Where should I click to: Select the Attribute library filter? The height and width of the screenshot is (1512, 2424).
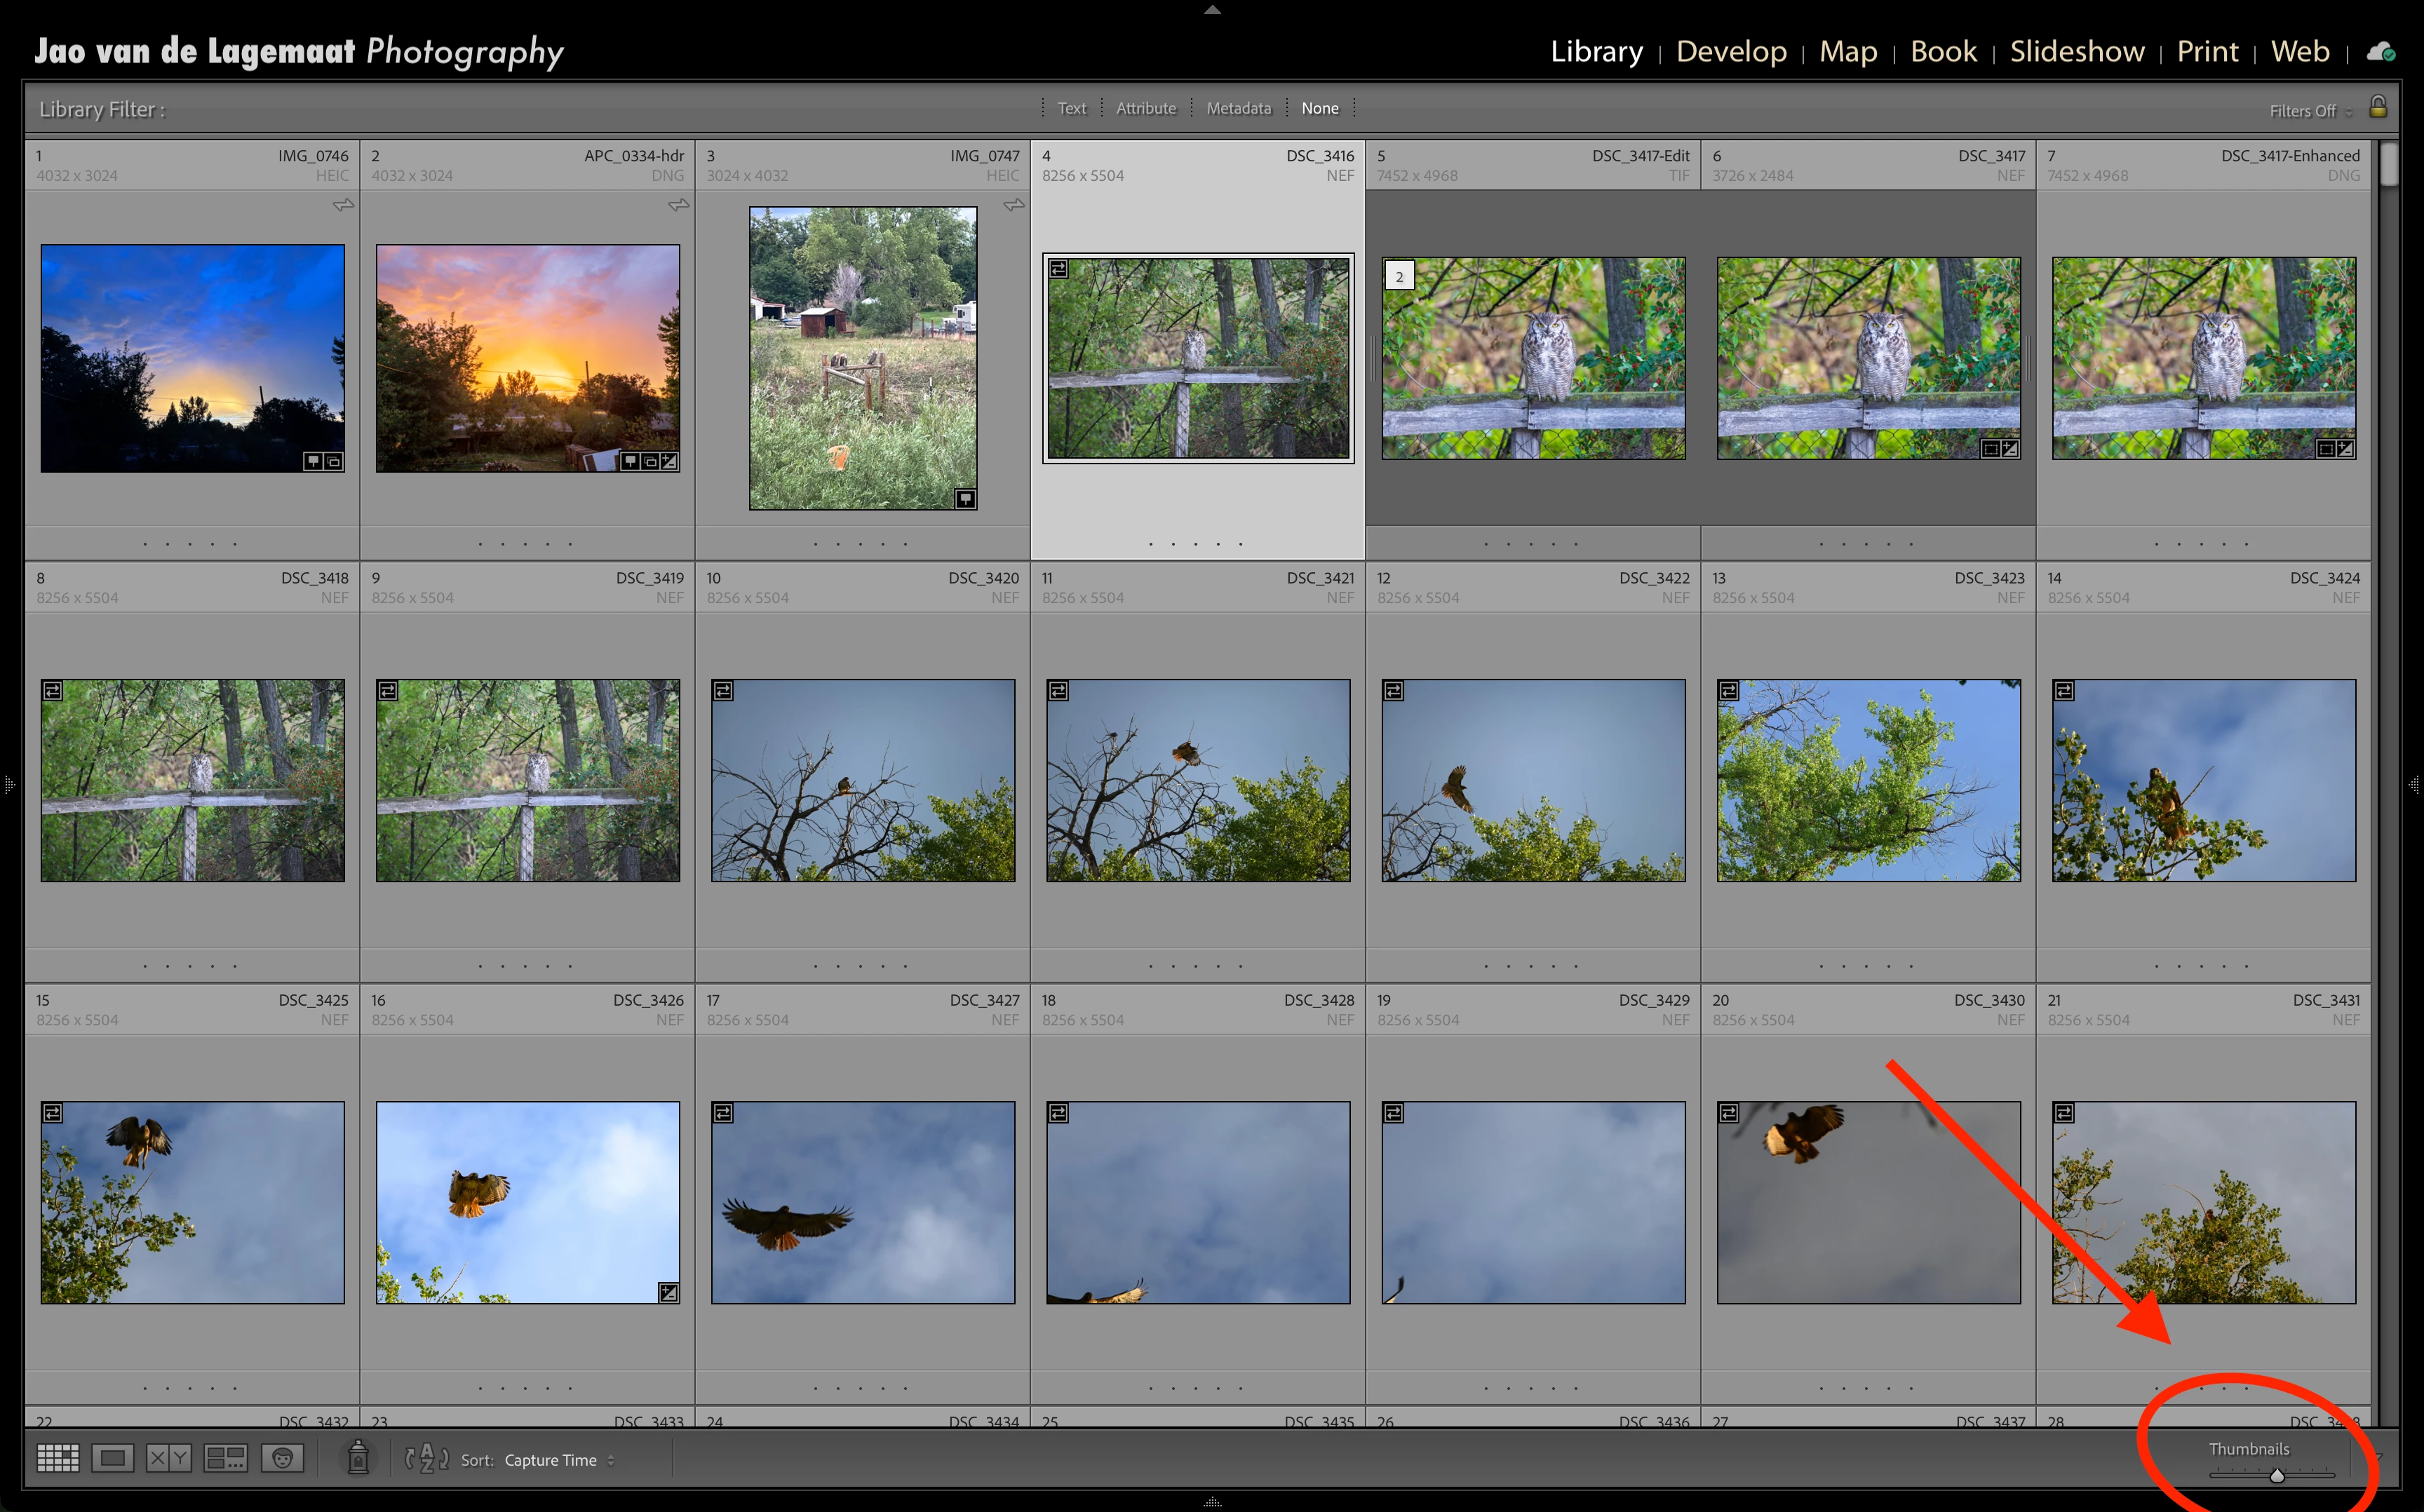point(1146,108)
